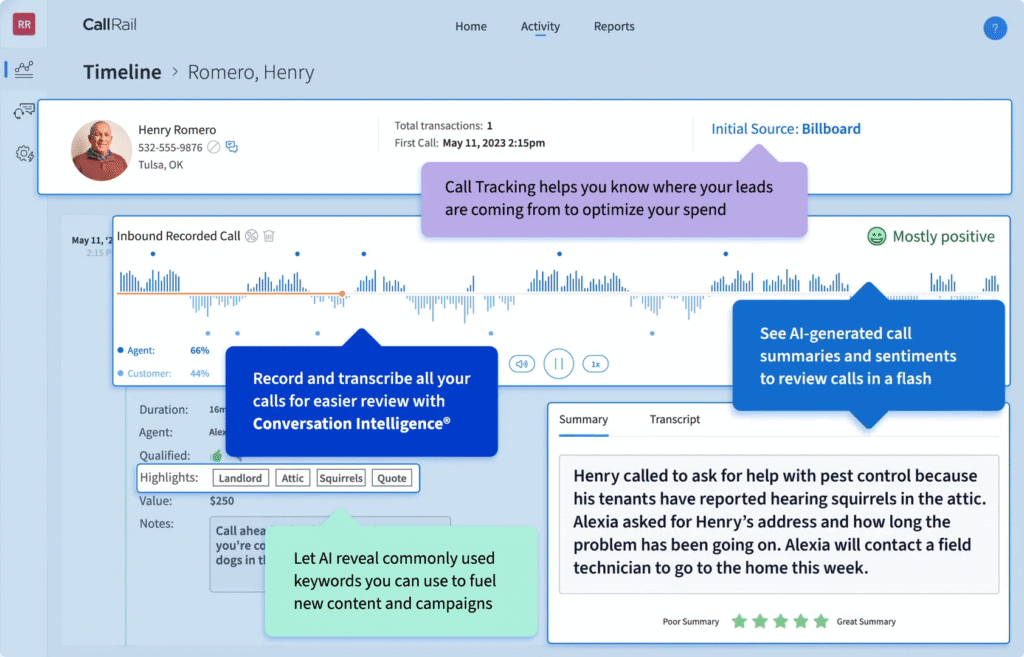
Task: Open Help via the question mark icon
Action: 995,28
